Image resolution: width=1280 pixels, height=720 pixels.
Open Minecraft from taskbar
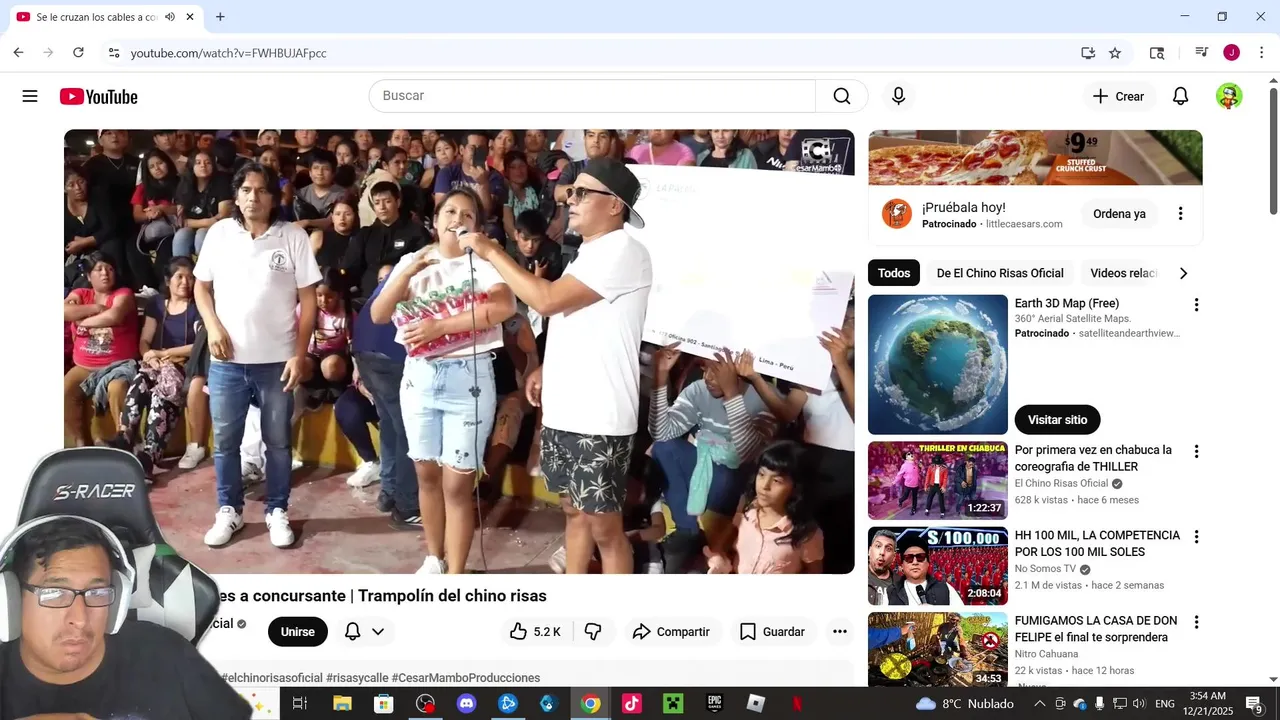673,704
